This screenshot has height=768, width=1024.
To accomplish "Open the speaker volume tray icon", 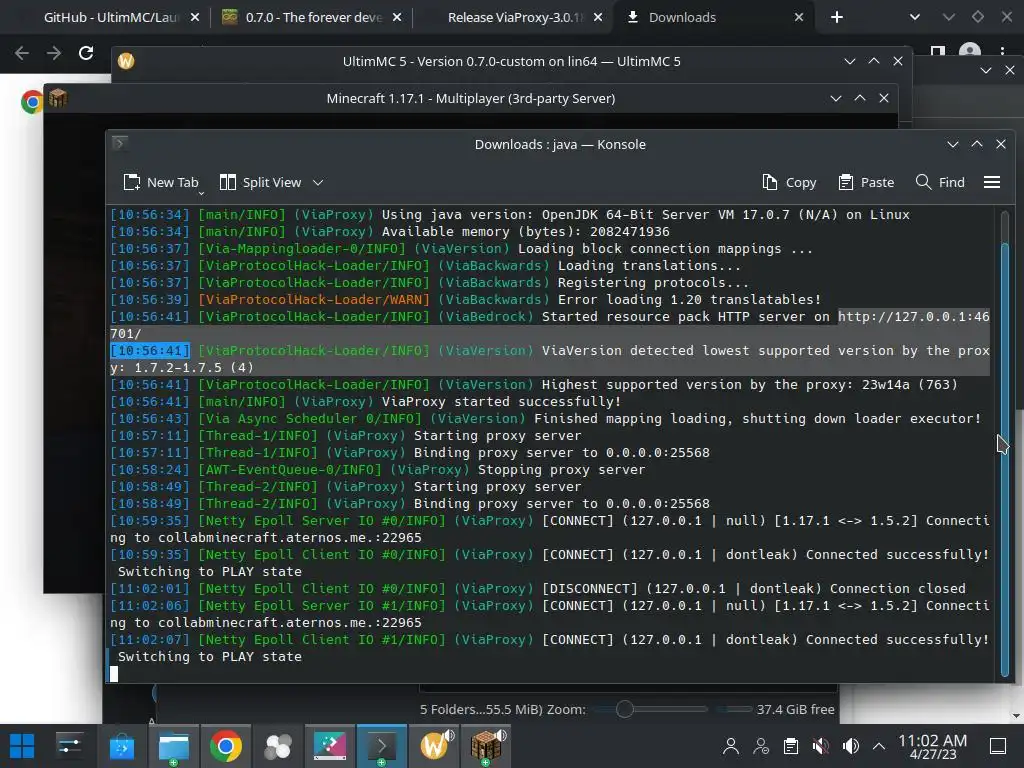I will coord(850,746).
